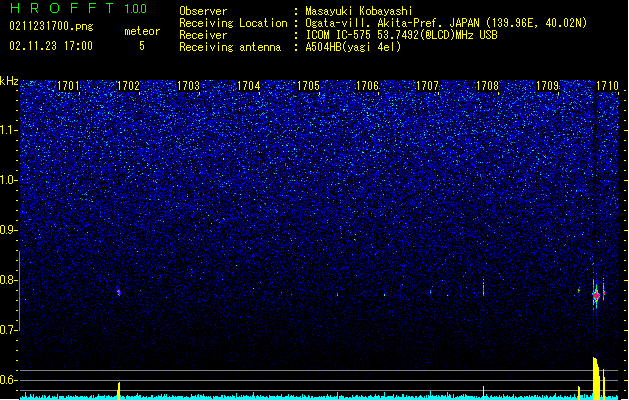This screenshot has width=629, height=400.
Task: Click the 1708 time marker
Action: (x=487, y=86)
